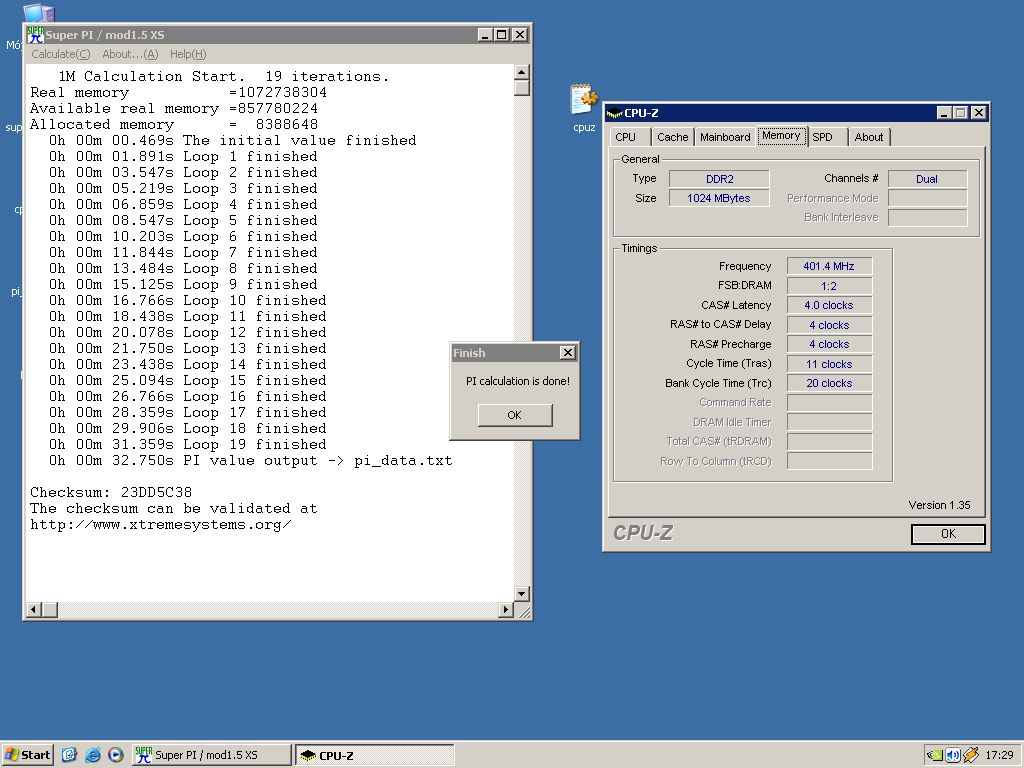Click the Super PI title bar icon

coord(35,35)
